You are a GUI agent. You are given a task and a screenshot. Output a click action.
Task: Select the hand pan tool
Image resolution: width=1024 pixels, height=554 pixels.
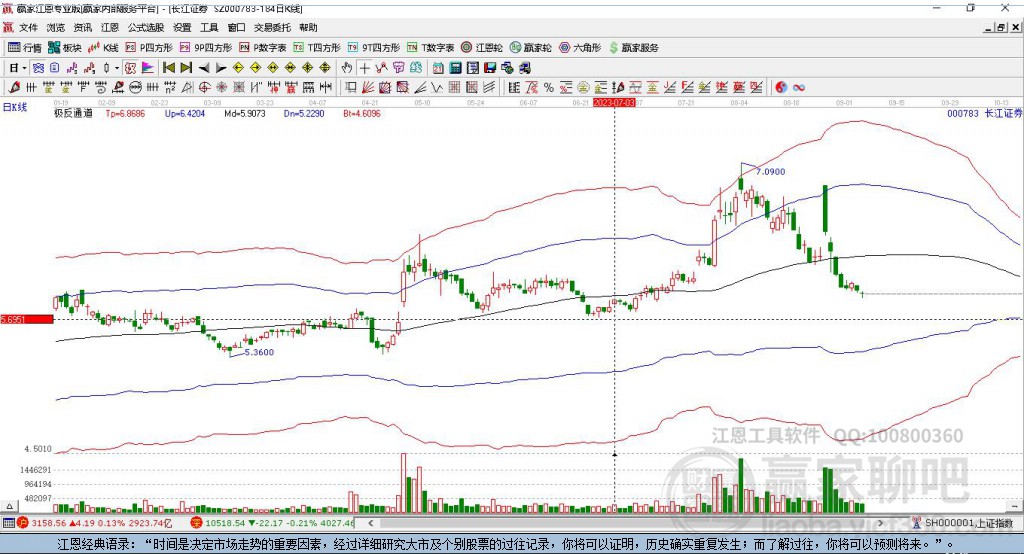point(347,68)
